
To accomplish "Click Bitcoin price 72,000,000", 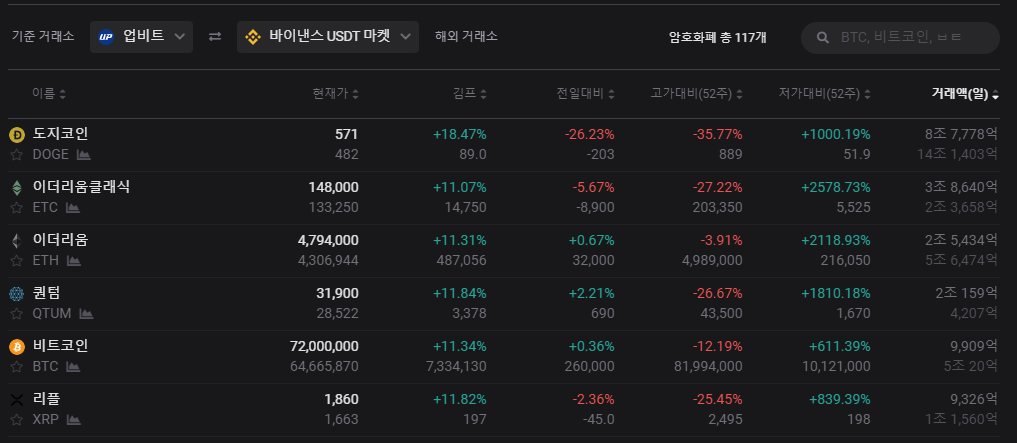I will [324, 346].
